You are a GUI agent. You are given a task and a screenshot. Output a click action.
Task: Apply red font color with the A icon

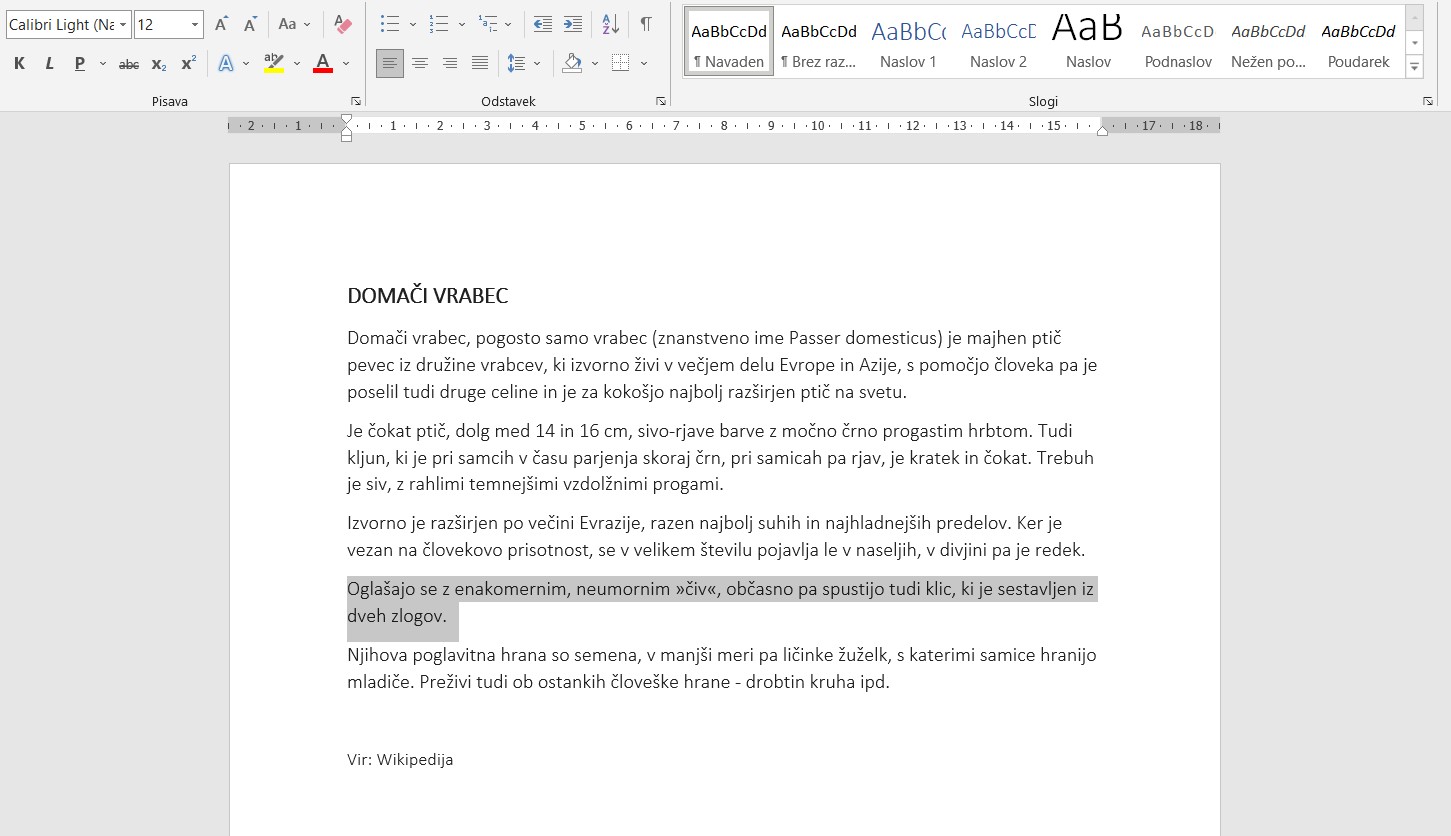point(323,64)
